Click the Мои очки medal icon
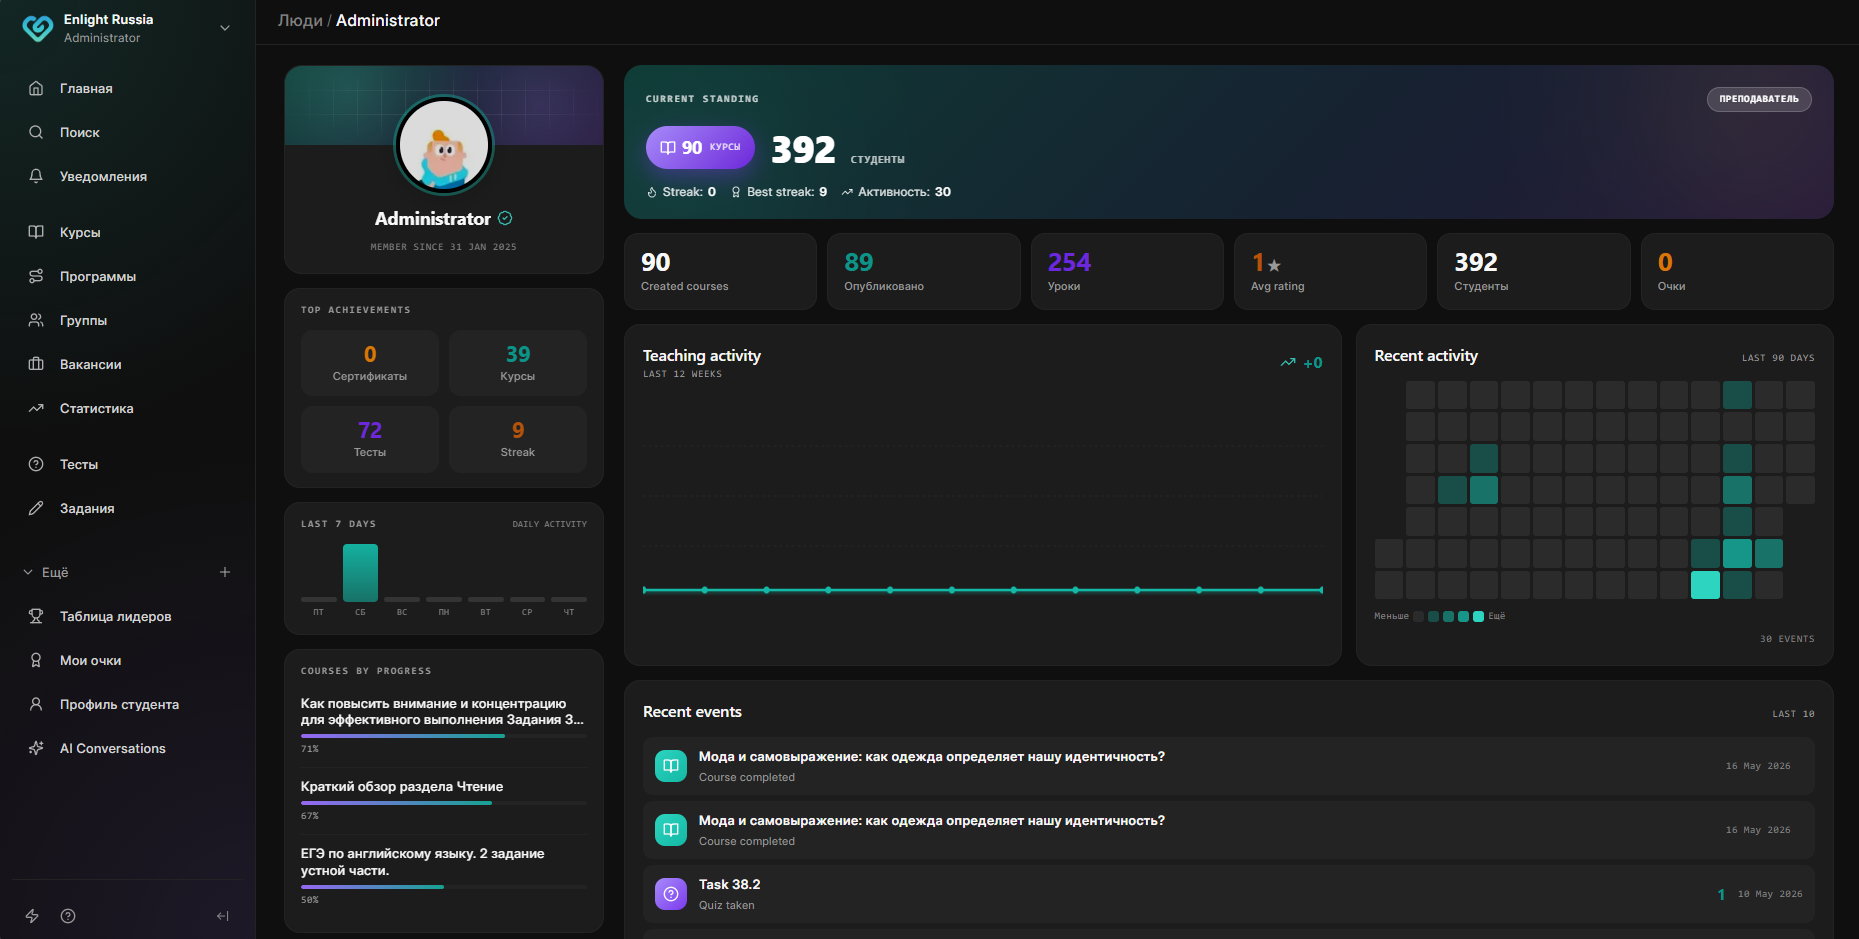The height and width of the screenshot is (939, 1859). tap(36, 660)
